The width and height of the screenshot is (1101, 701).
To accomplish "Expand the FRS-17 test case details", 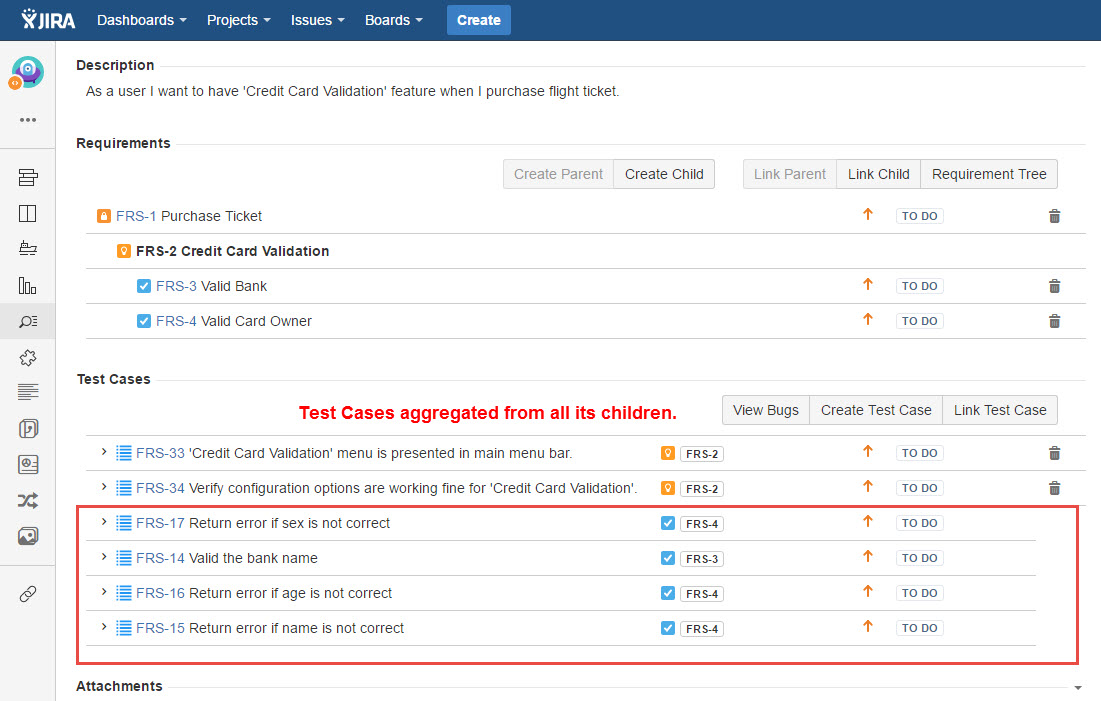I will (x=104, y=522).
